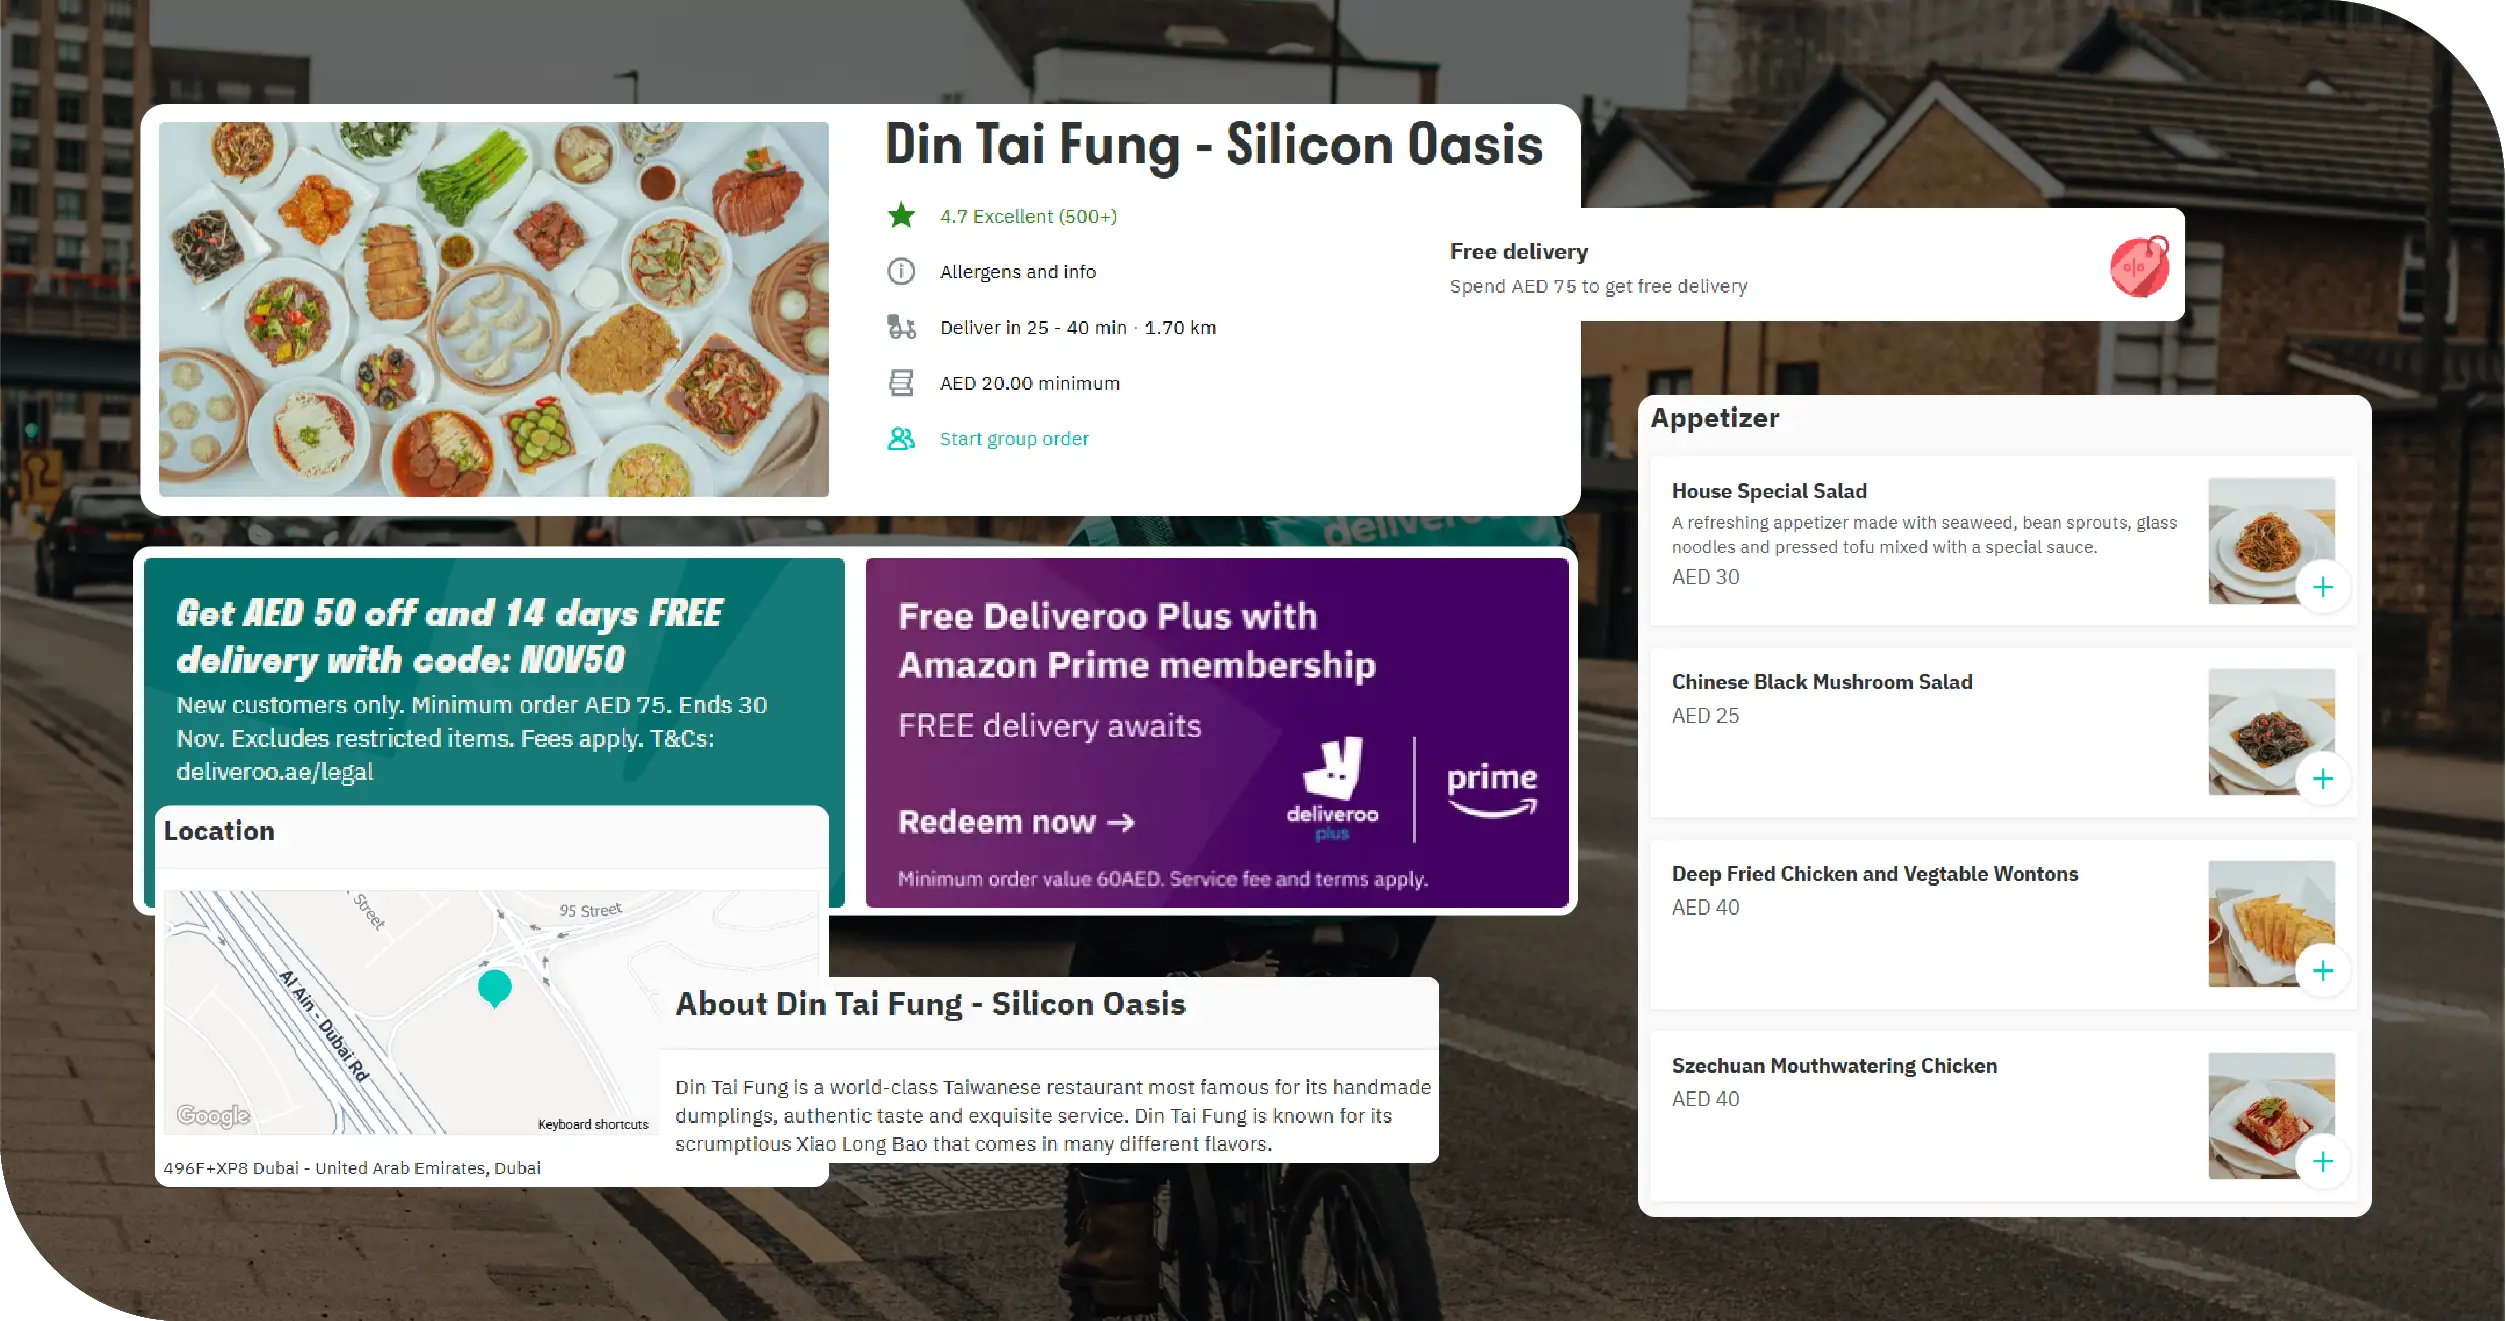Click the red discount tag icon
2506x1321 pixels.
pyautogui.click(x=2138, y=266)
